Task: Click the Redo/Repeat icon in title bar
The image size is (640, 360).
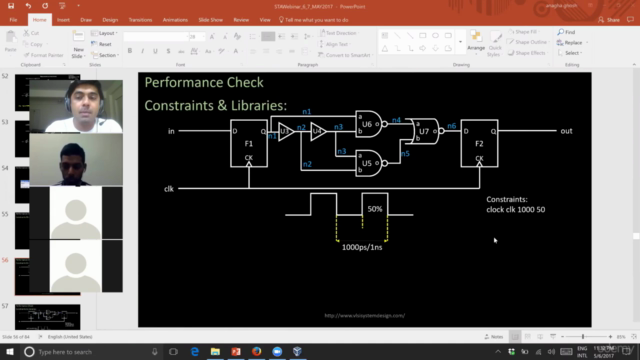Action: [x=45, y=6]
